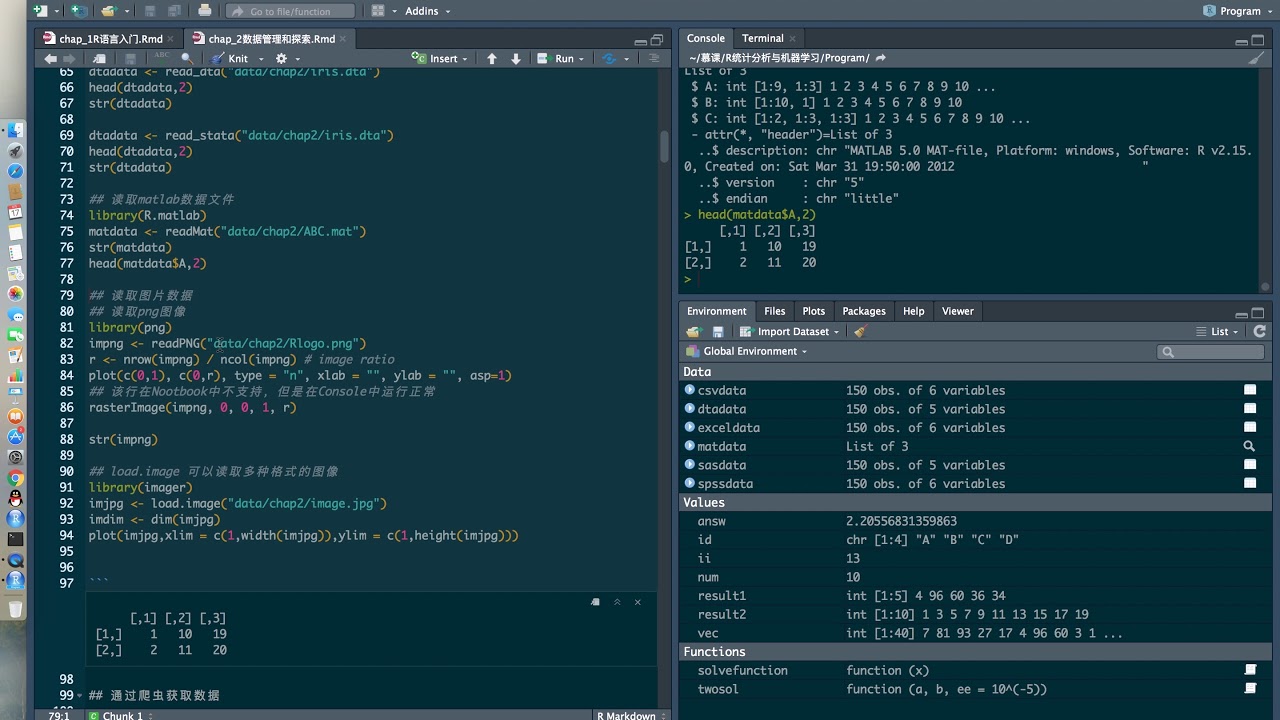Click the load workspace icon in Environment

(x=694, y=332)
